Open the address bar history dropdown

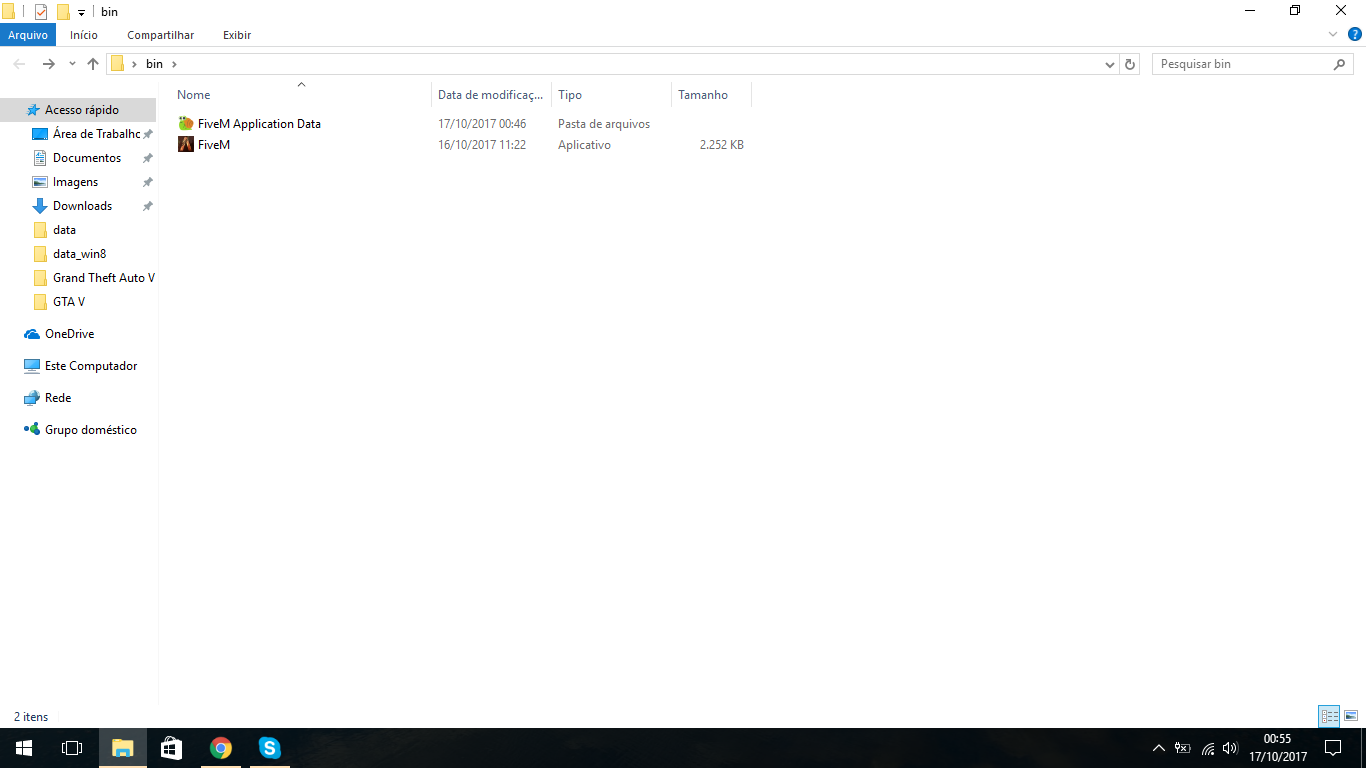tap(1110, 64)
